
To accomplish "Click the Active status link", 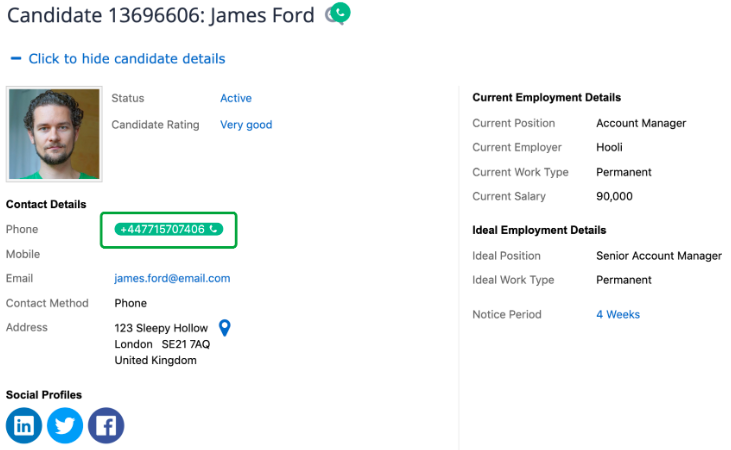I will (236, 98).
